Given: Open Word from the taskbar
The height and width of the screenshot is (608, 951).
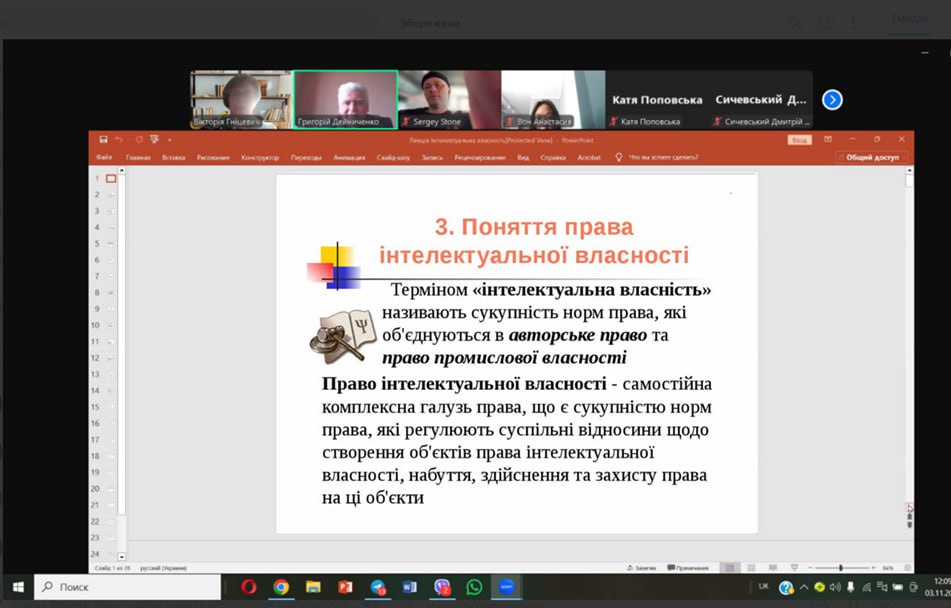Looking at the screenshot, I should [410, 587].
